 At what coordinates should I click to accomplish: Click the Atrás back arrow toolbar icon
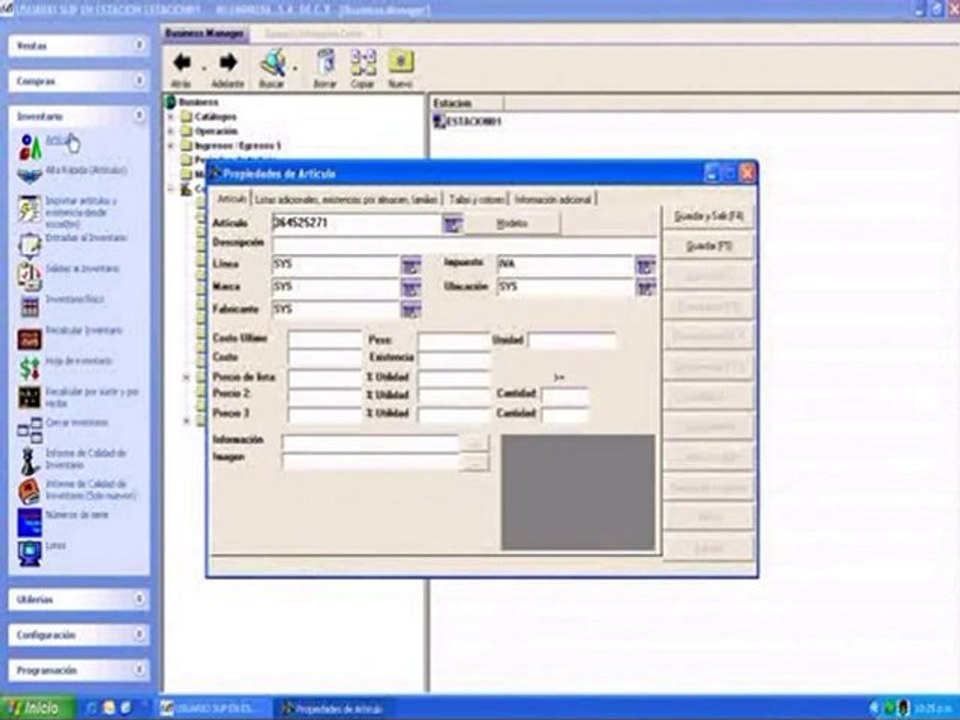pos(181,63)
